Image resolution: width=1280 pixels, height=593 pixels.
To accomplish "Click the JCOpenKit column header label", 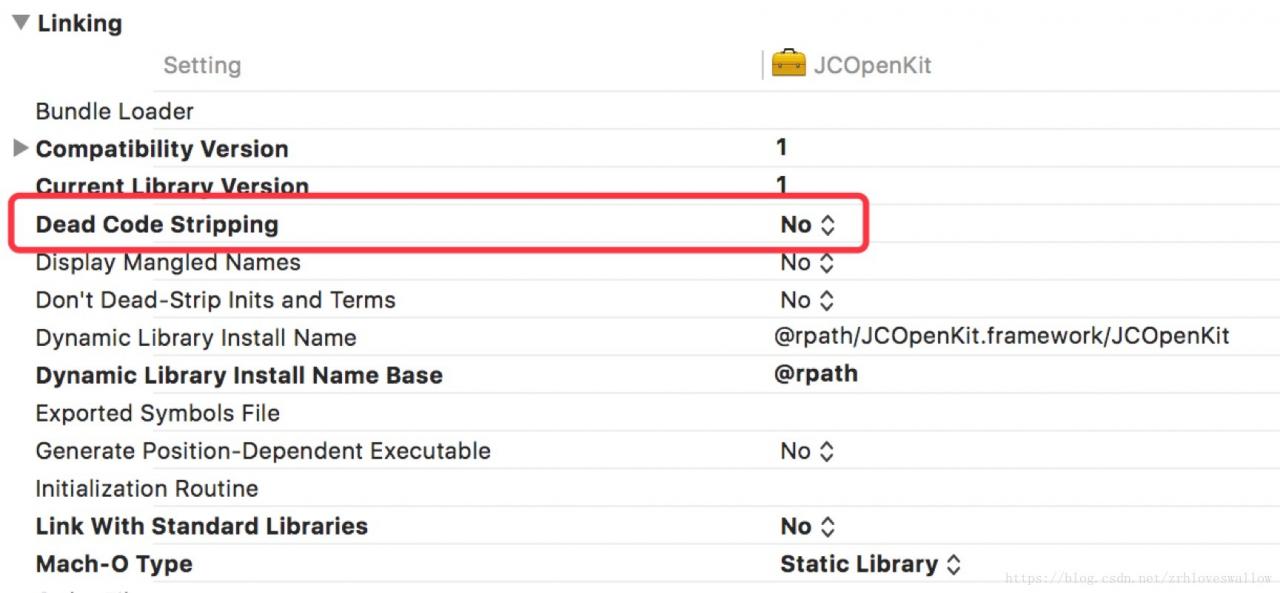I will coord(872,66).
